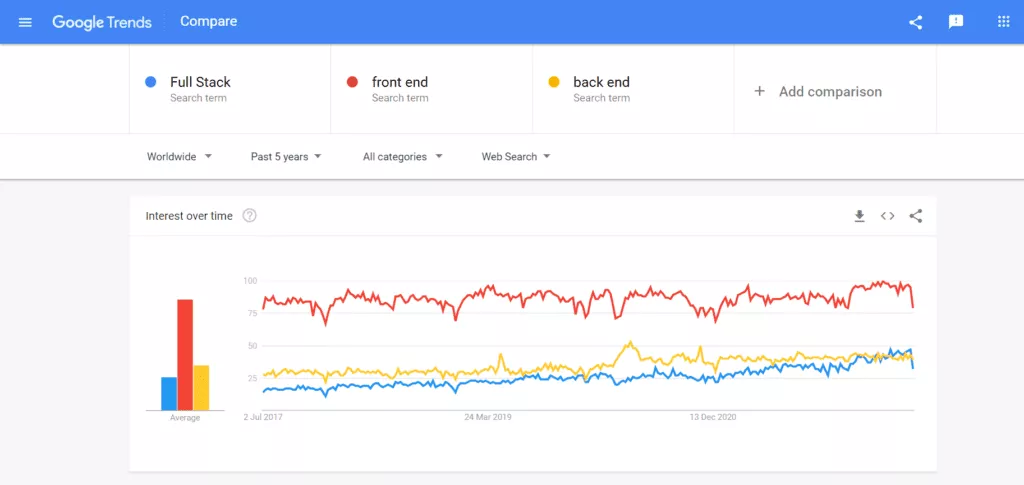
Task: Select the Compare header item
Action: [x=208, y=22]
